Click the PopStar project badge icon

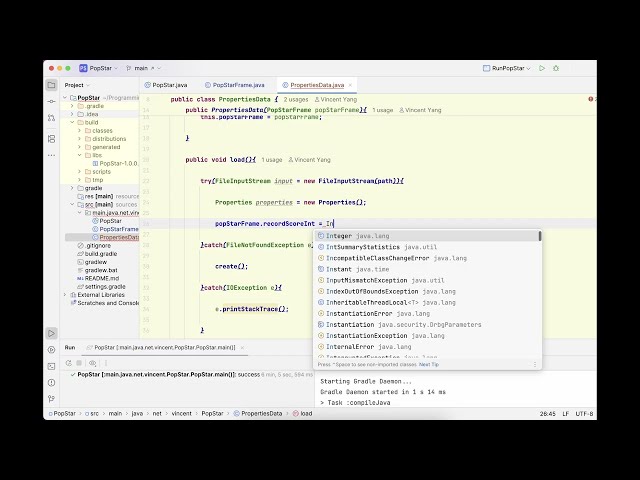click(x=83, y=68)
